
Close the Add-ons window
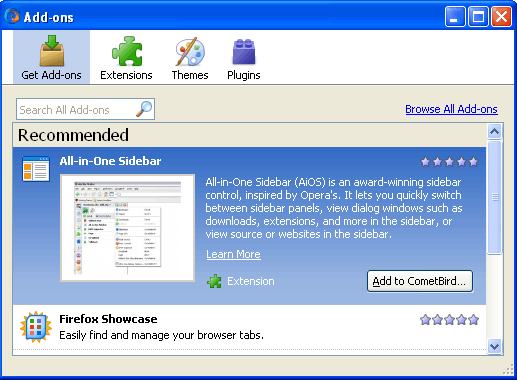coord(501,16)
